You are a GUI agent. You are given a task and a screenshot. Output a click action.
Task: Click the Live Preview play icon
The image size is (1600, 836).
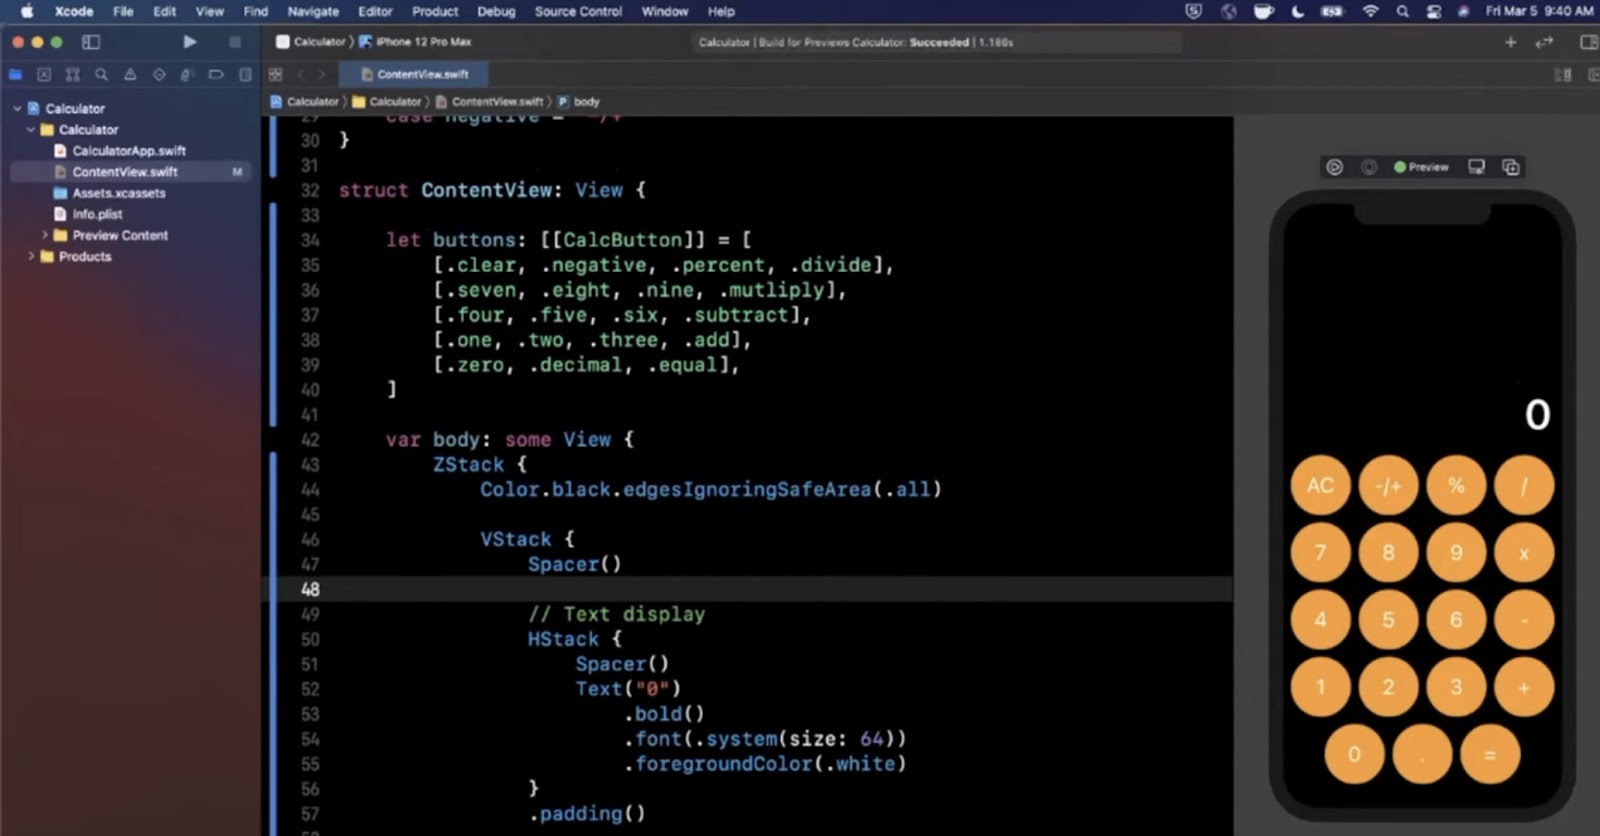1334,167
